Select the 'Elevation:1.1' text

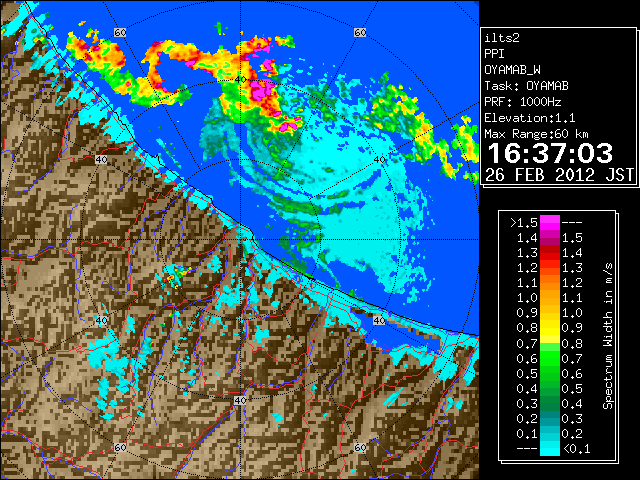(530, 118)
